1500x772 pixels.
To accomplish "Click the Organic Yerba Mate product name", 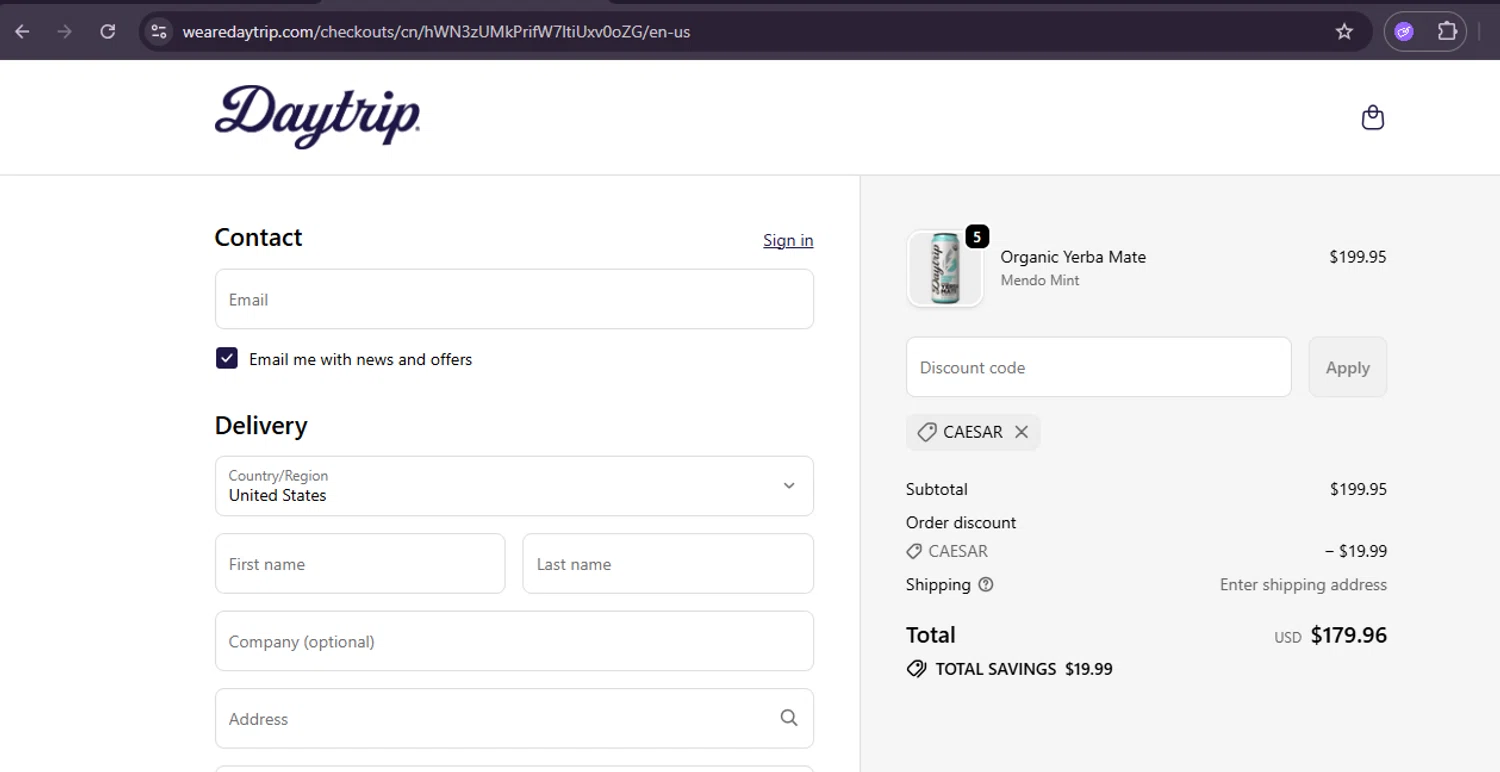I will click(x=1073, y=257).
